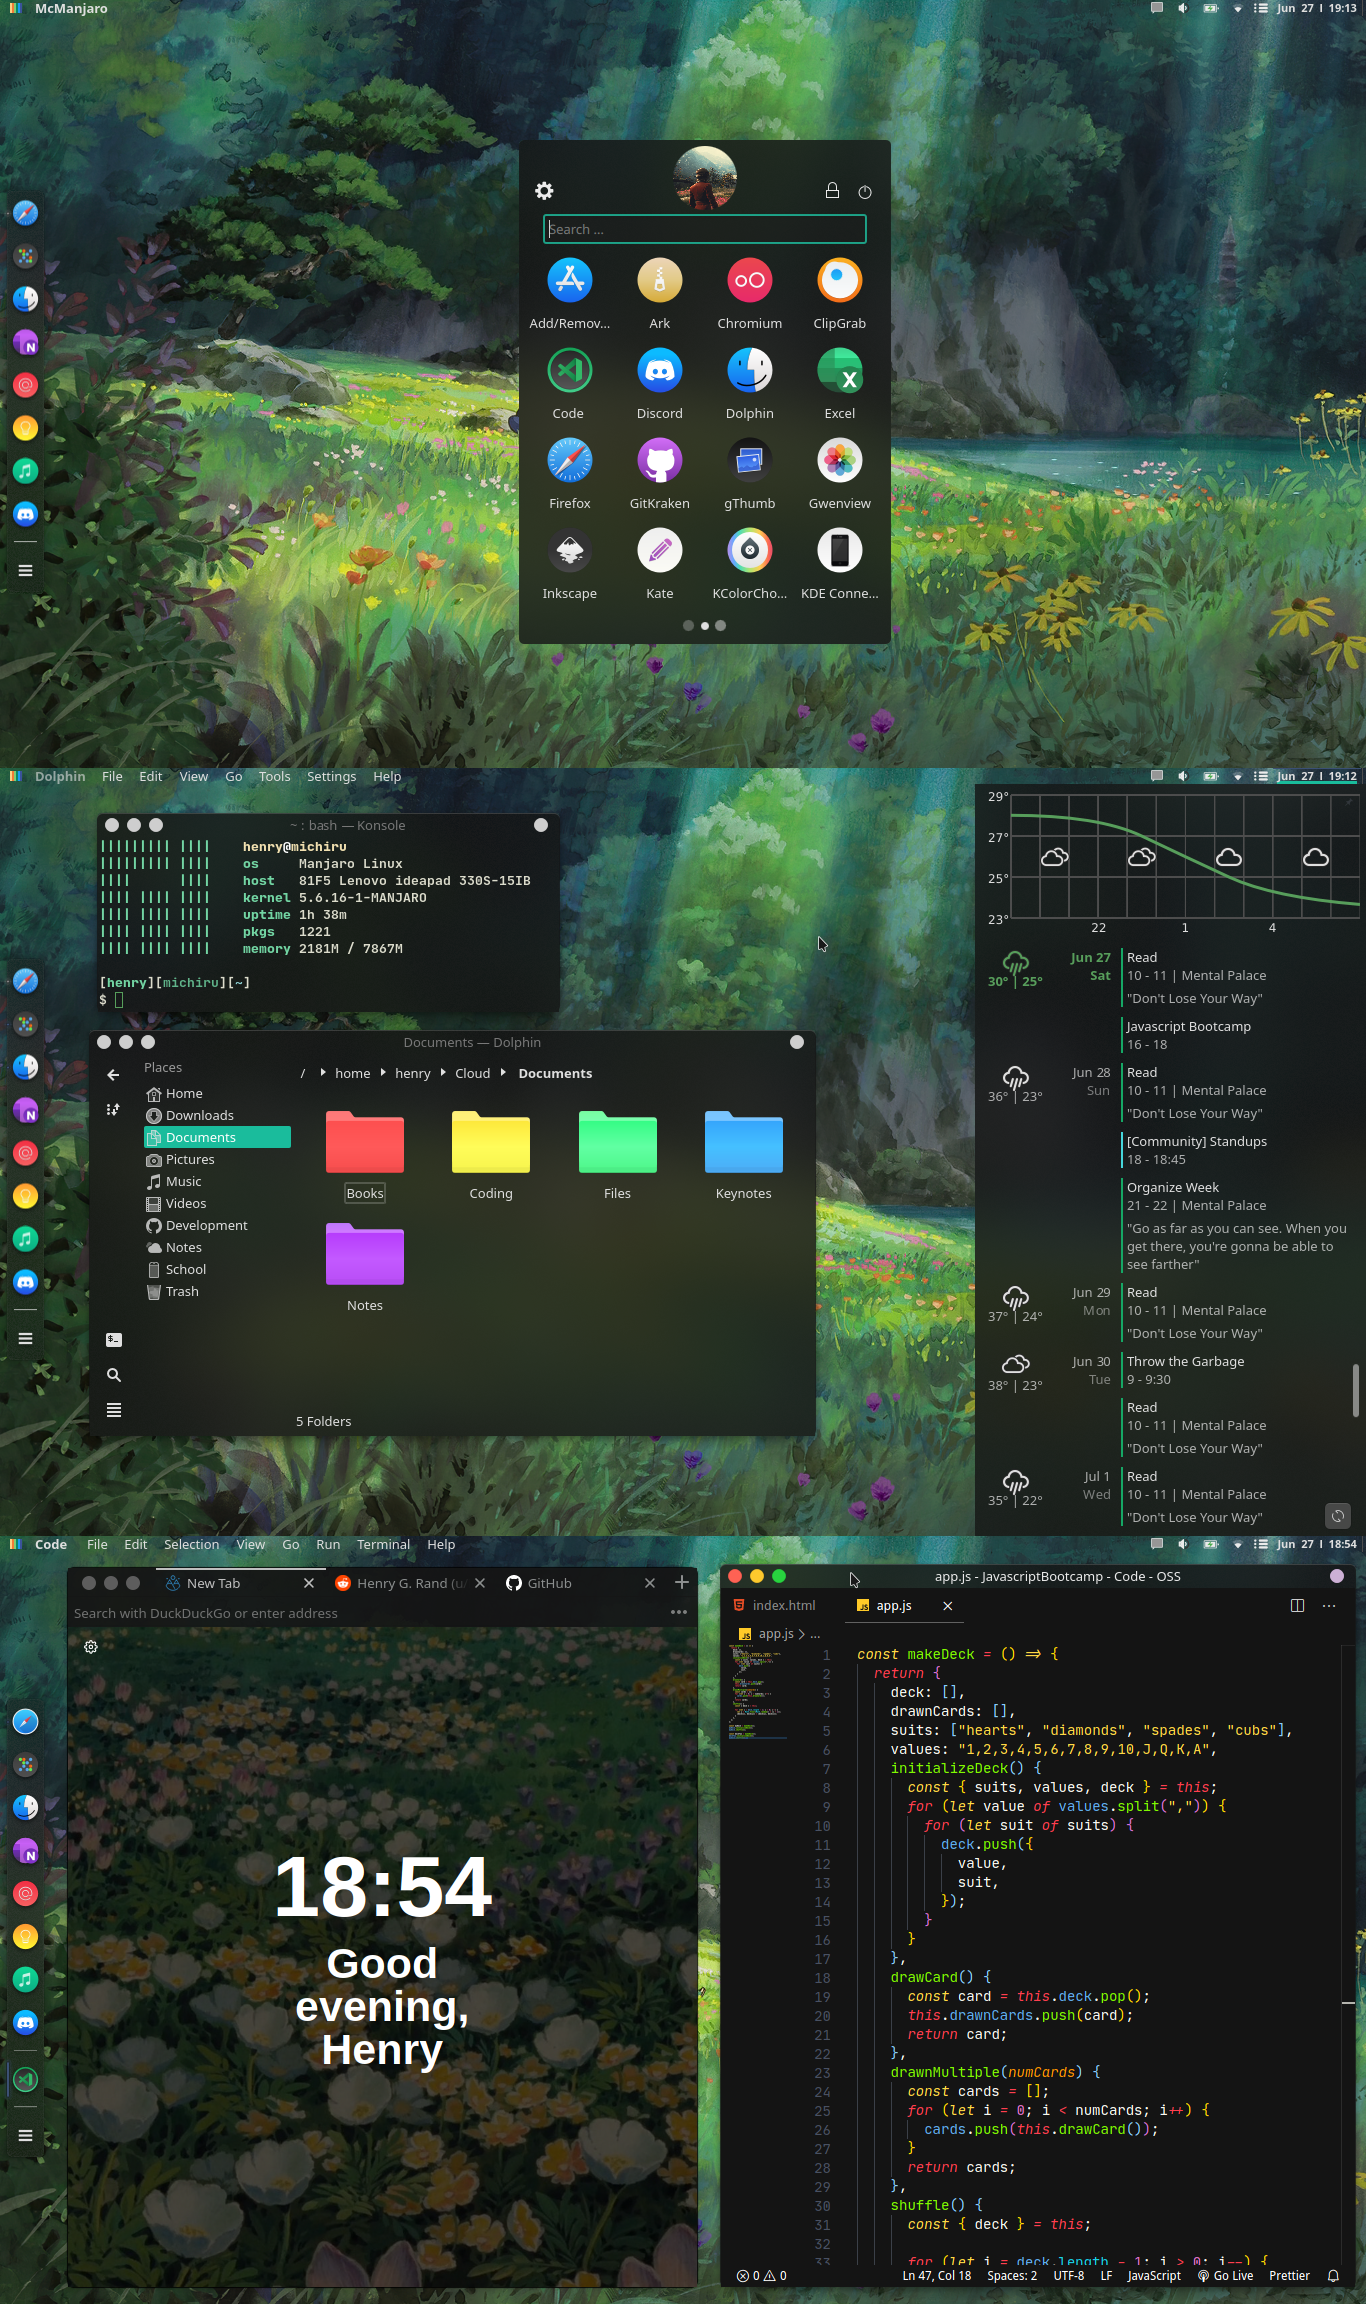Screen dimensions: 1366x2304
Task: Toggle Go Live server in the status bar
Action: (1225, 2275)
